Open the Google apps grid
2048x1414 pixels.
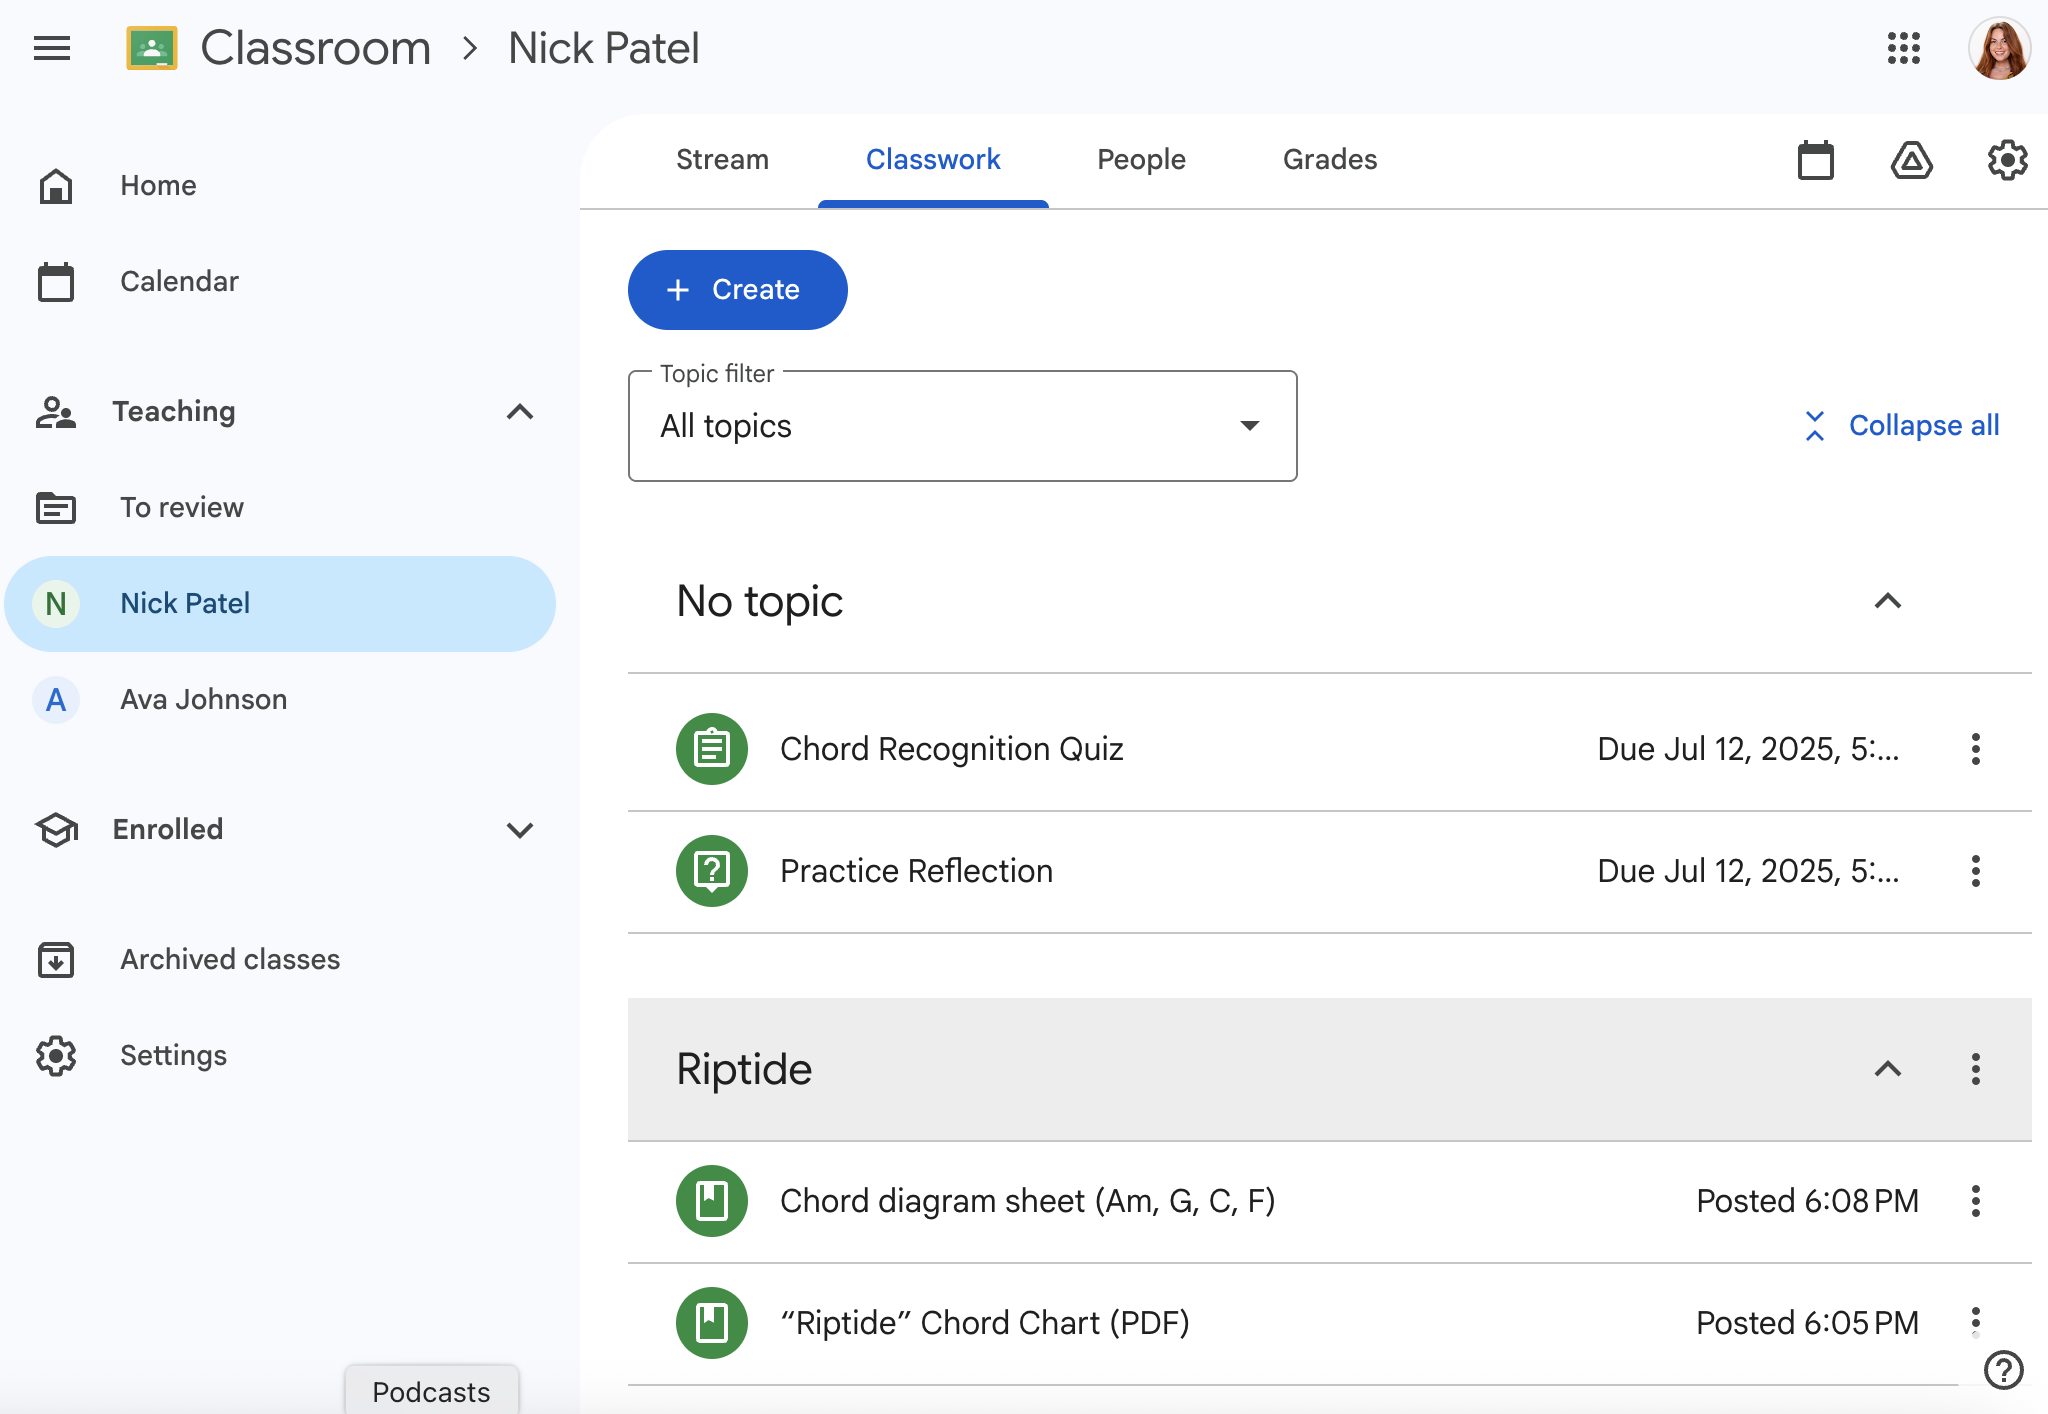click(1903, 48)
